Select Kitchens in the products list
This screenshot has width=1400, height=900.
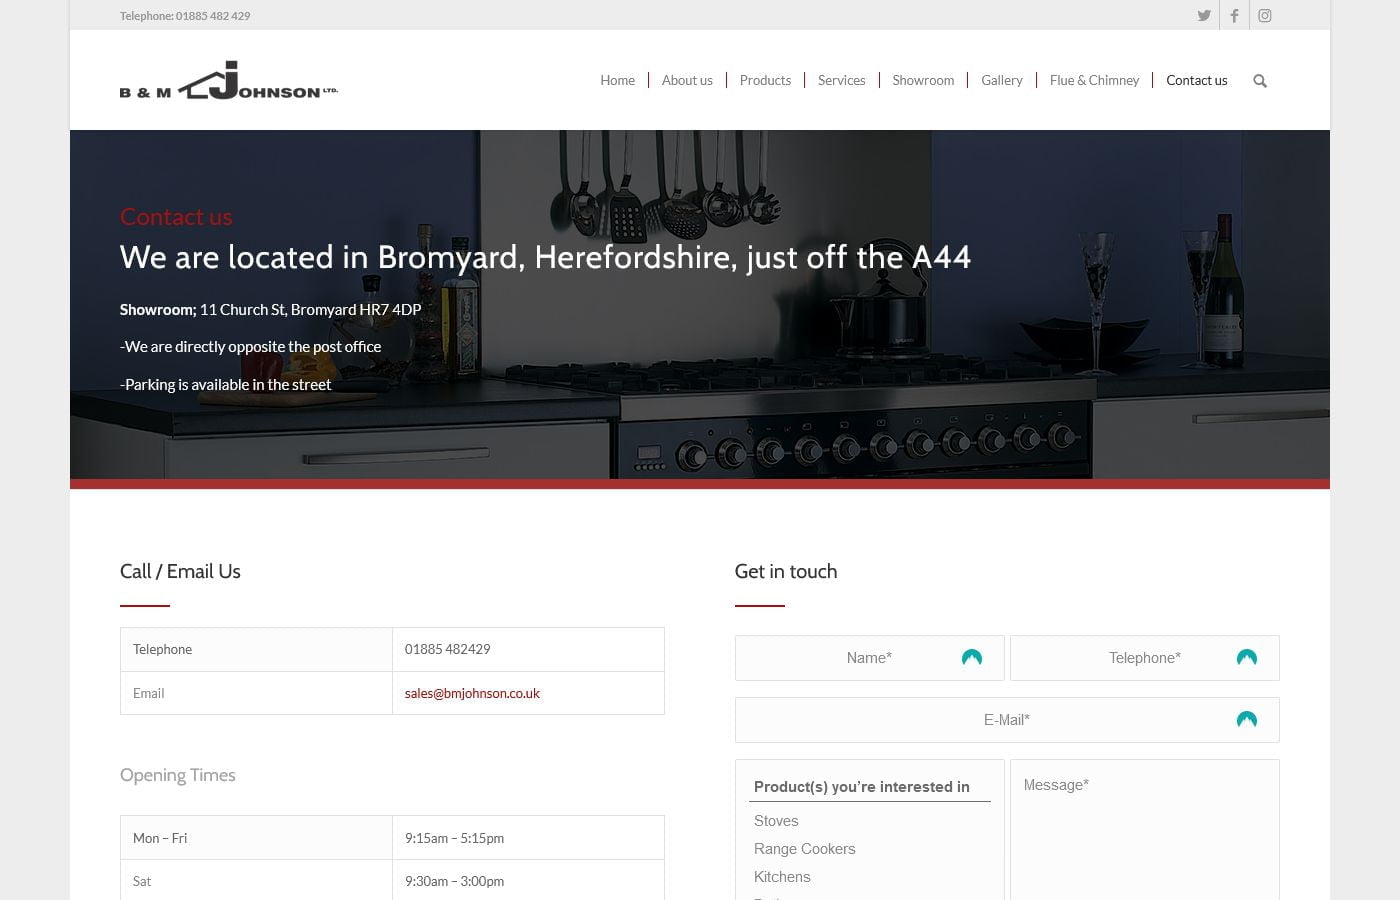[782, 877]
